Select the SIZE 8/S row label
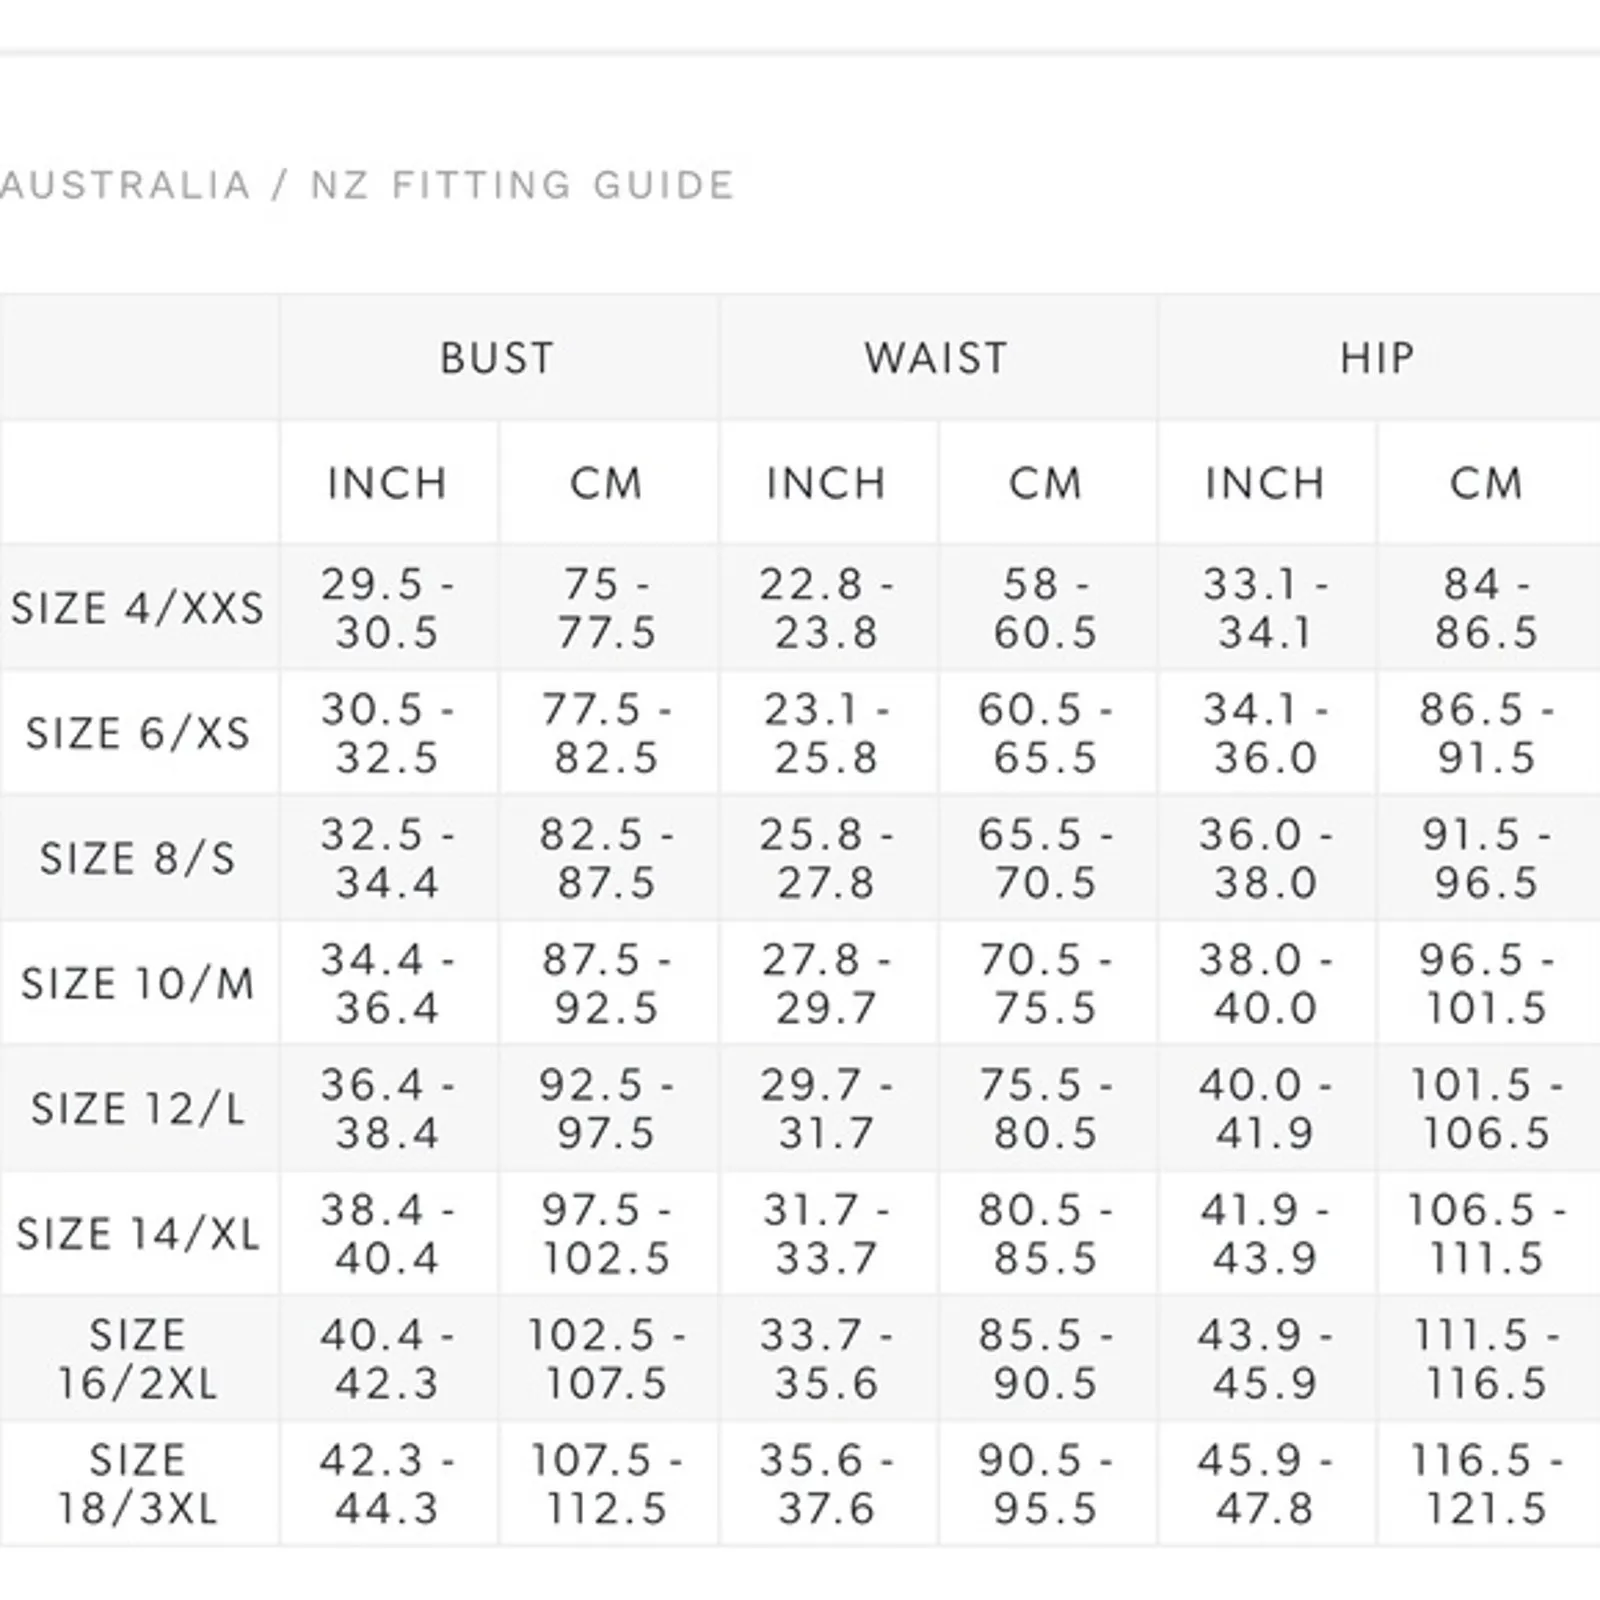Image resolution: width=1600 pixels, height=1600 pixels. pyautogui.click(x=138, y=858)
